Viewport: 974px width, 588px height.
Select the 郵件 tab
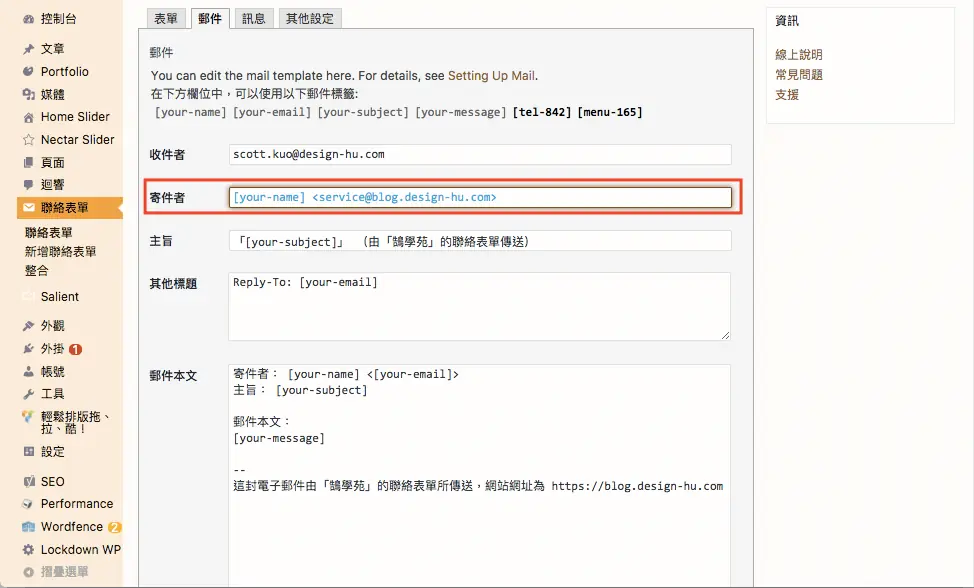(x=210, y=19)
